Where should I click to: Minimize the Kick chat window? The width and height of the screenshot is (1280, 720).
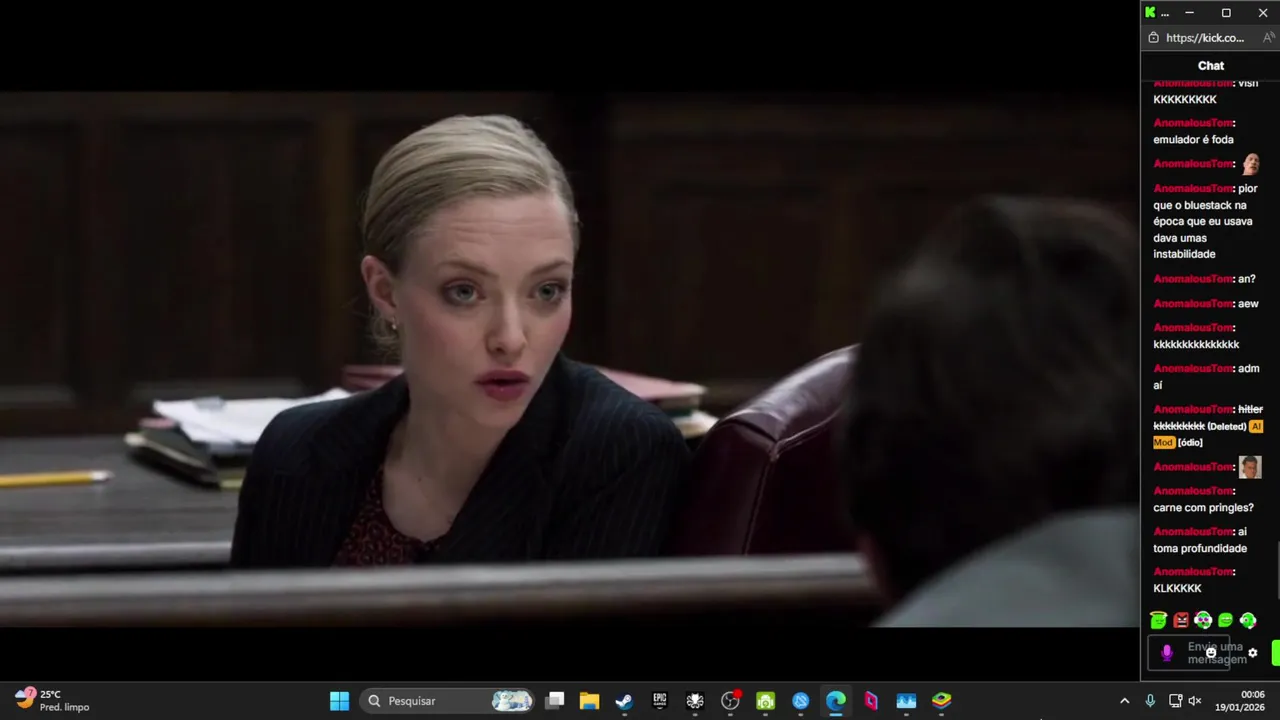pos(1189,13)
